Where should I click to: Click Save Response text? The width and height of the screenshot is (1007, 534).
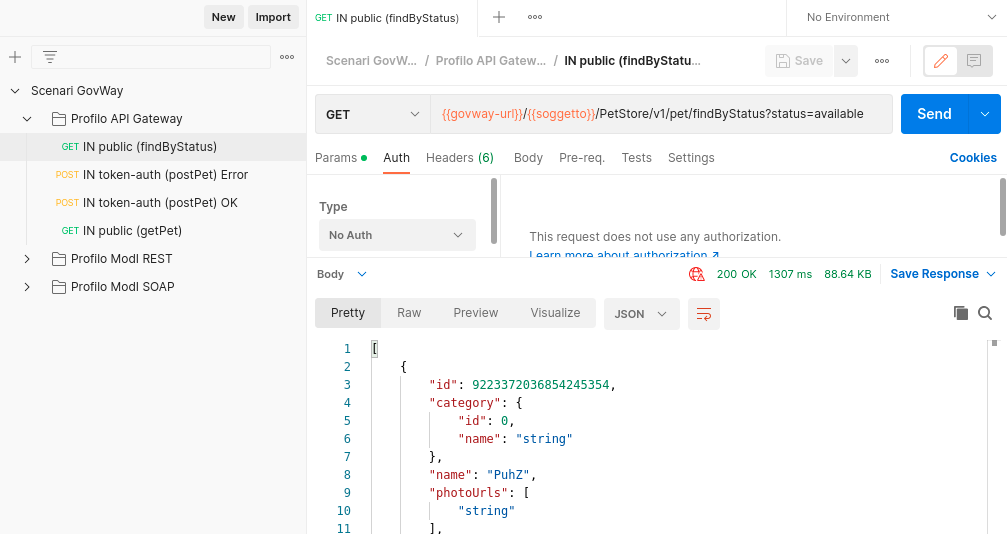coord(934,274)
